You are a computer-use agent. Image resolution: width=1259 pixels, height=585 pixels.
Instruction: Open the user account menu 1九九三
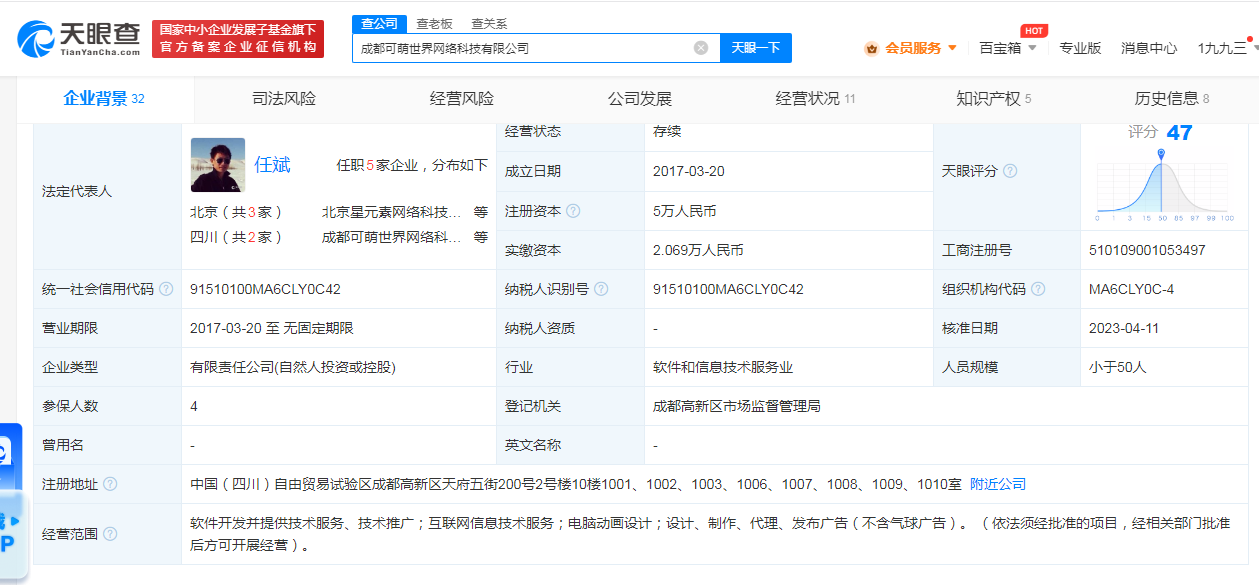1226,48
